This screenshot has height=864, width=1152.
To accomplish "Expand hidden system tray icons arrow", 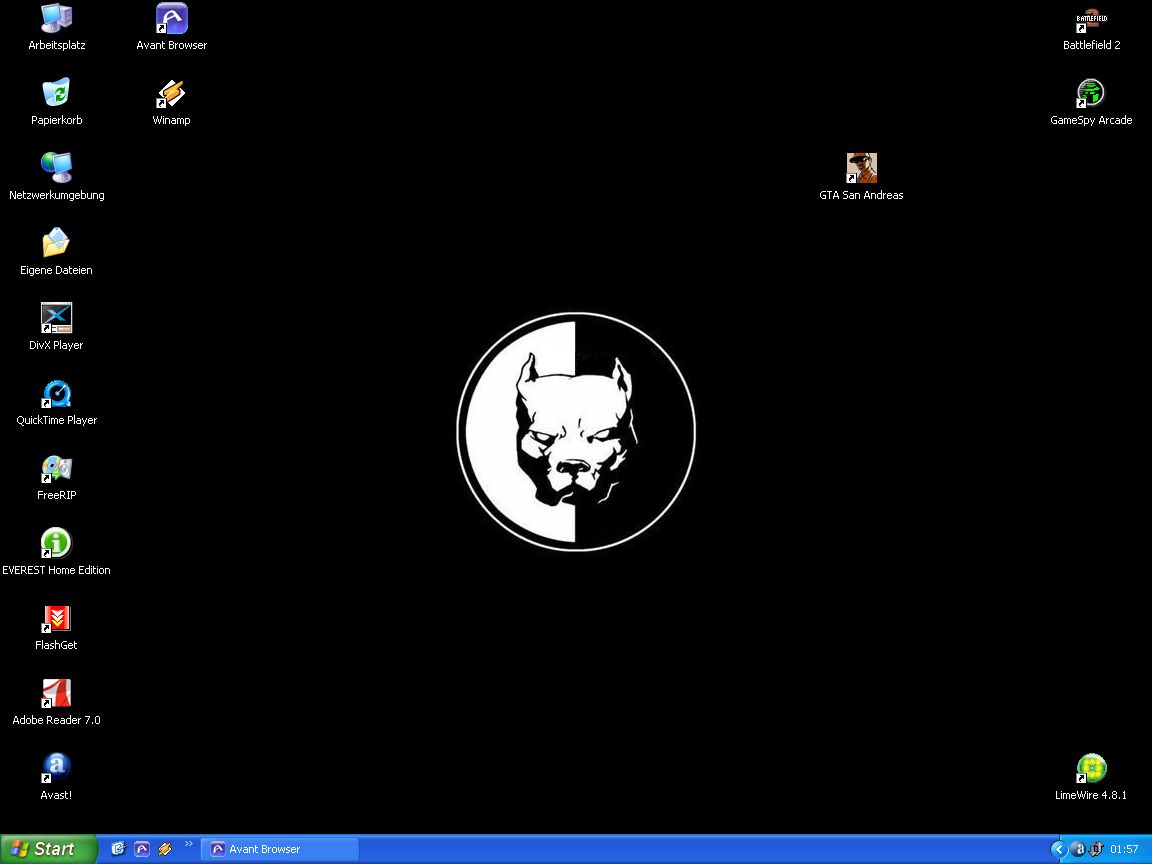I will click(x=1058, y=849).
